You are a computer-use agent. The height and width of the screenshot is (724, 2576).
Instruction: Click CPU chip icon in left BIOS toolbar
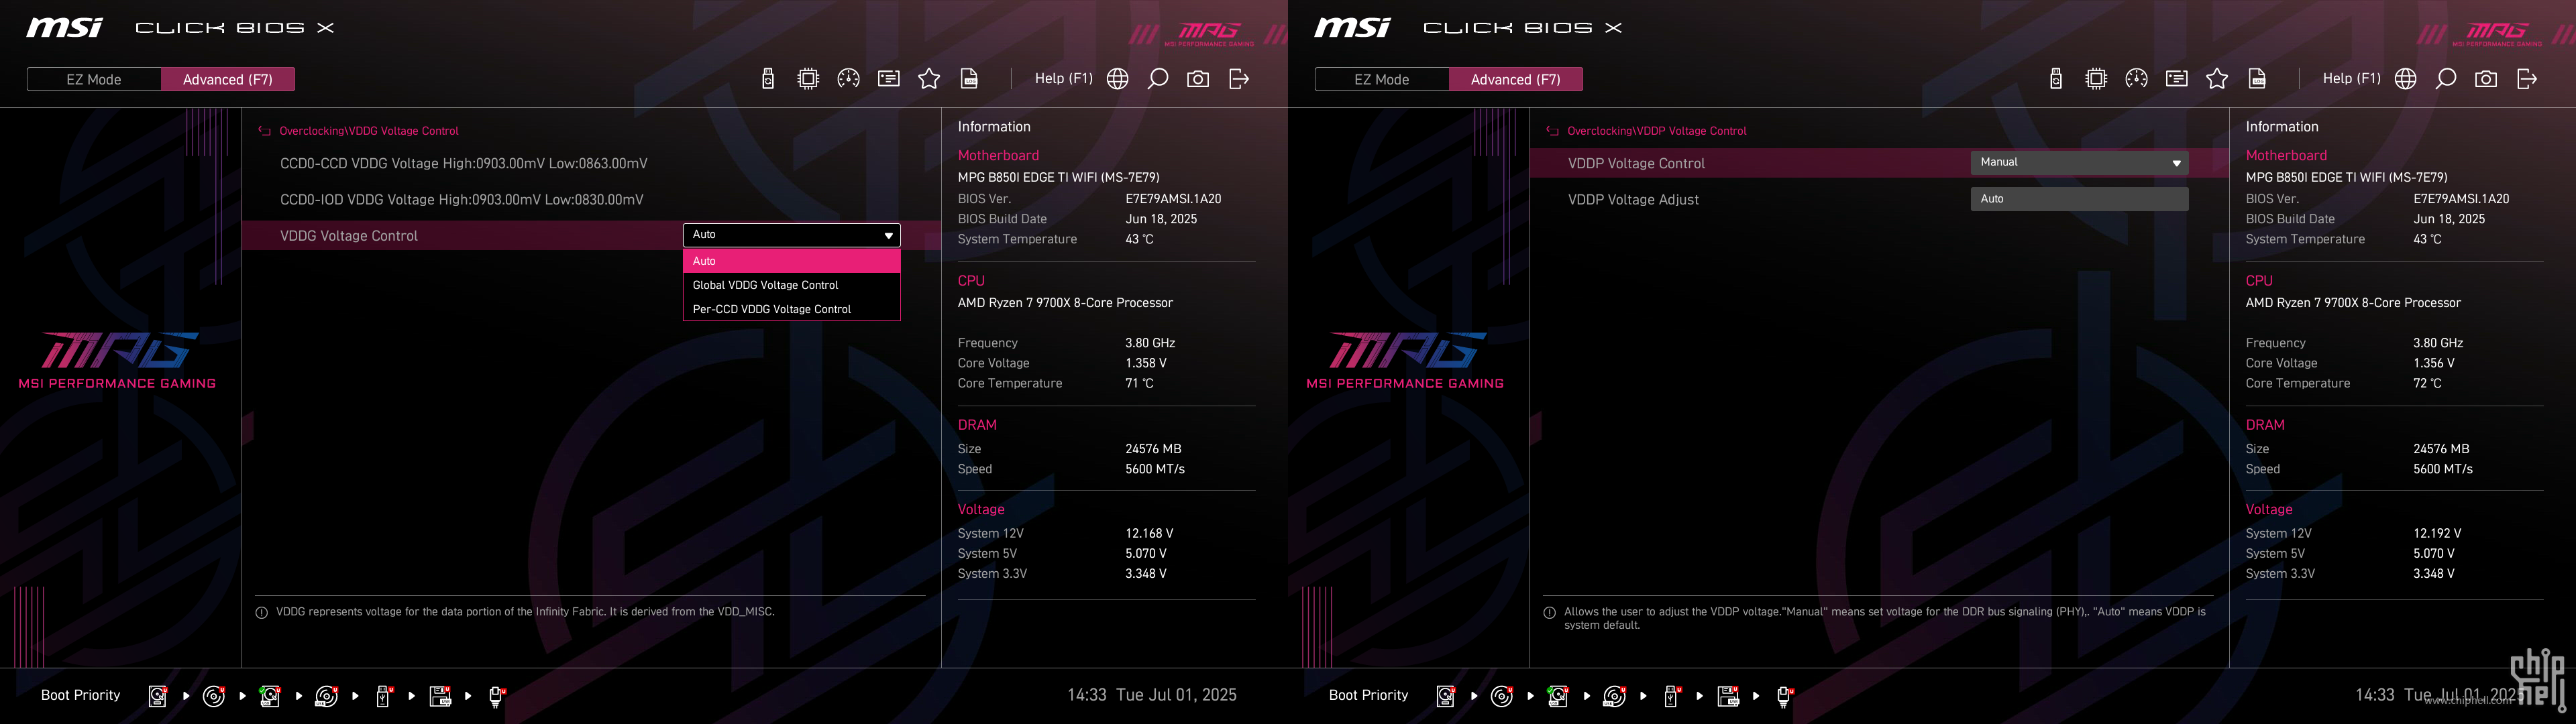click(x=808, y=79)
